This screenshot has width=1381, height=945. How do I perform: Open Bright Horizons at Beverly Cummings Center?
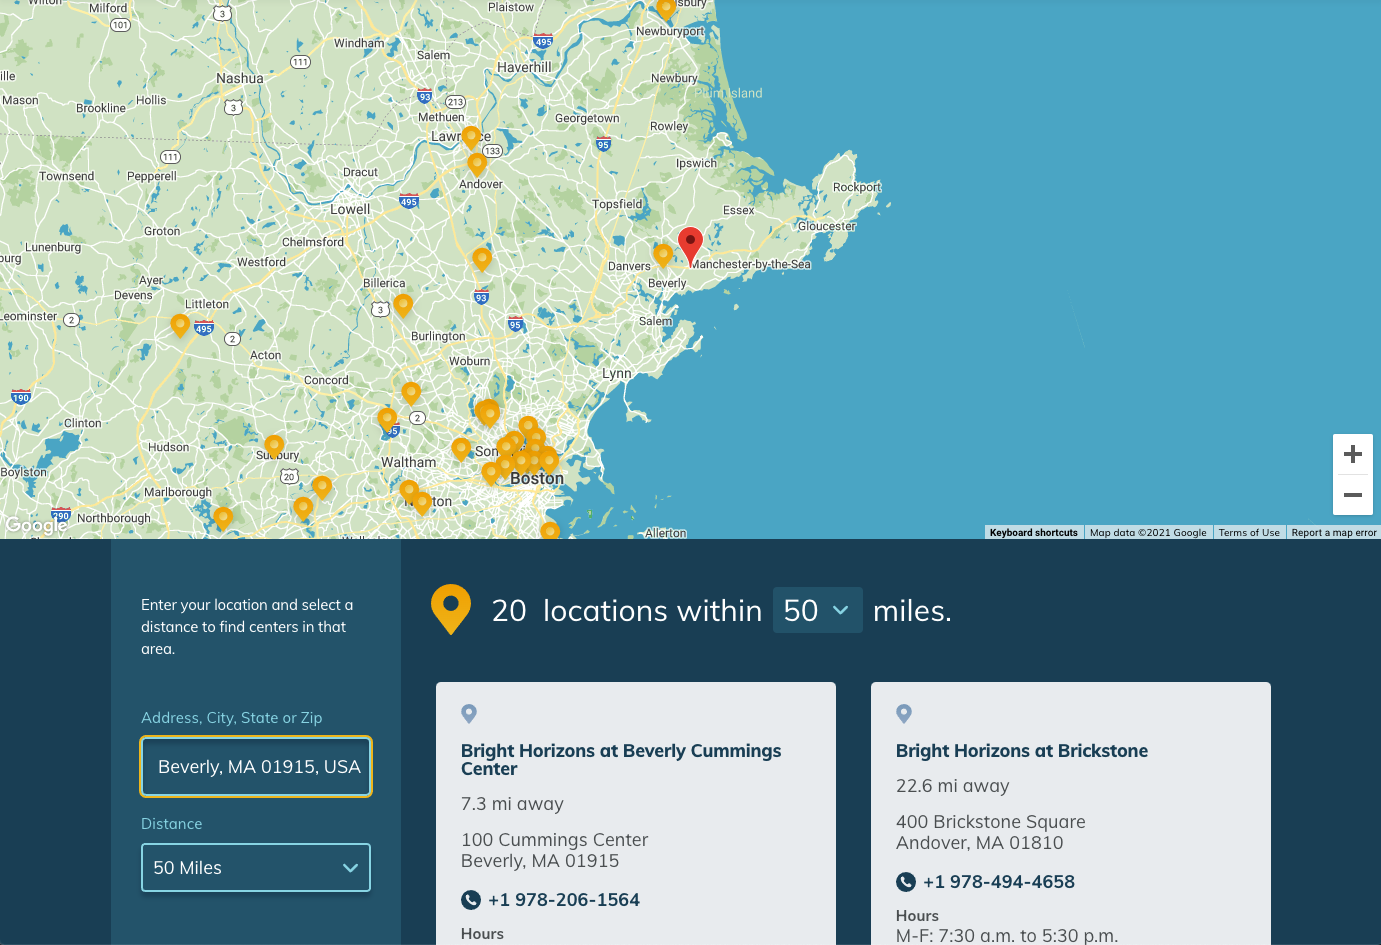click(x=621, y=760)
